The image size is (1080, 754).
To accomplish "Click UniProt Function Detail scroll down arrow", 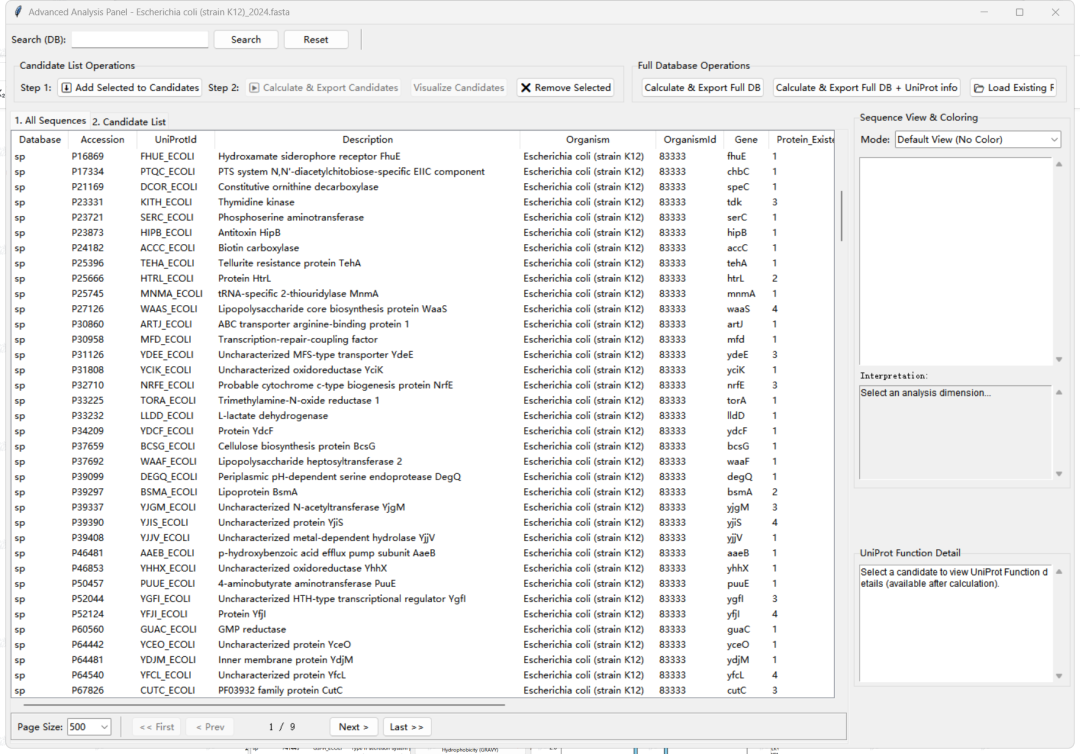I will (x=1059, y=676).
